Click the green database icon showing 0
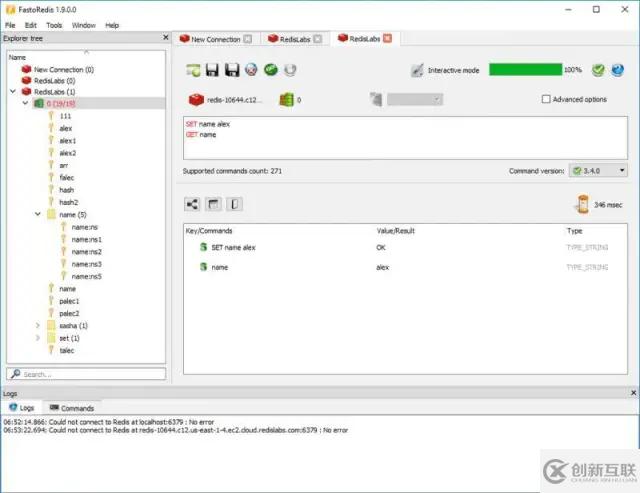The image size is (640, 493). point(287,100)
